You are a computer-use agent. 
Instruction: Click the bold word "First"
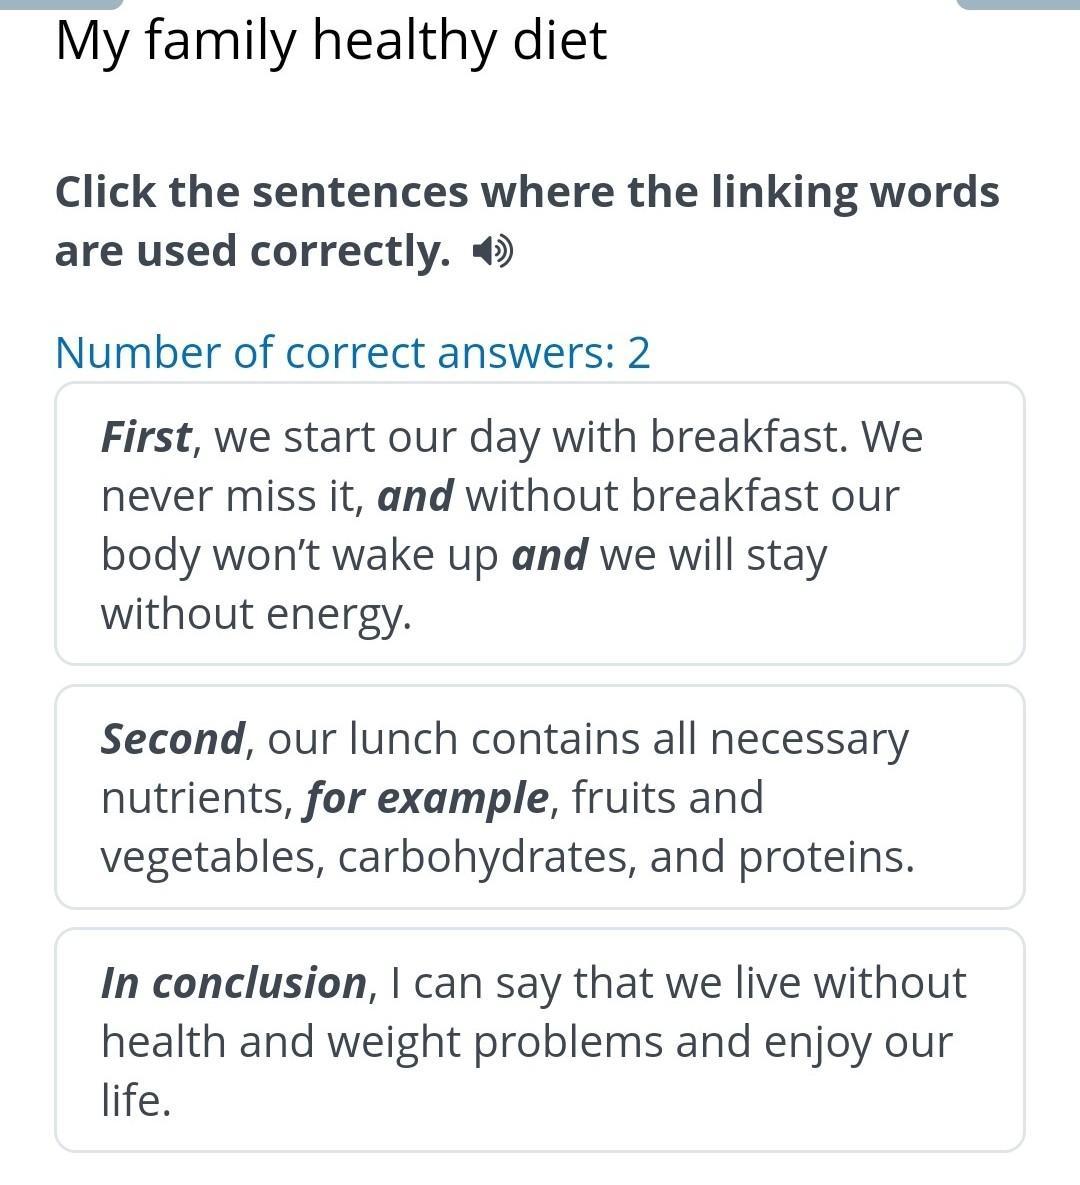146,437
